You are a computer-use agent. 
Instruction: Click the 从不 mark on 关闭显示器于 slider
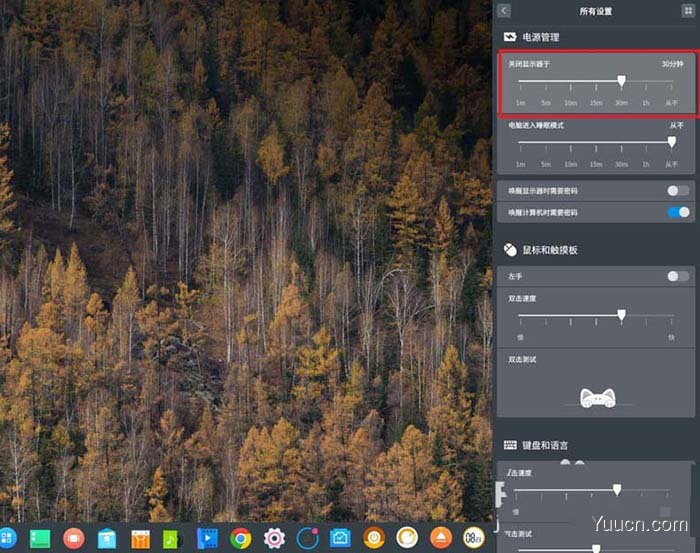[x=671, y=103]
